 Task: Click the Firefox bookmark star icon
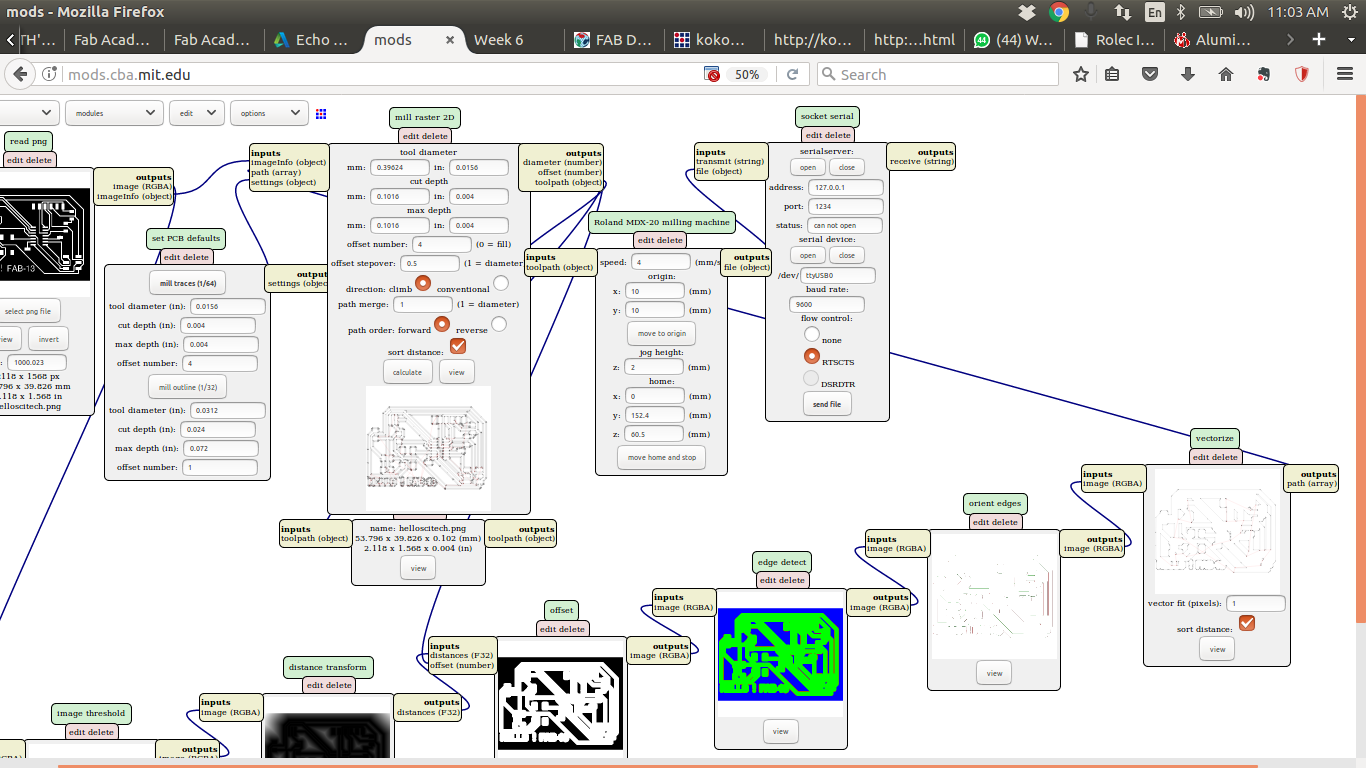tap(1081, 74)
